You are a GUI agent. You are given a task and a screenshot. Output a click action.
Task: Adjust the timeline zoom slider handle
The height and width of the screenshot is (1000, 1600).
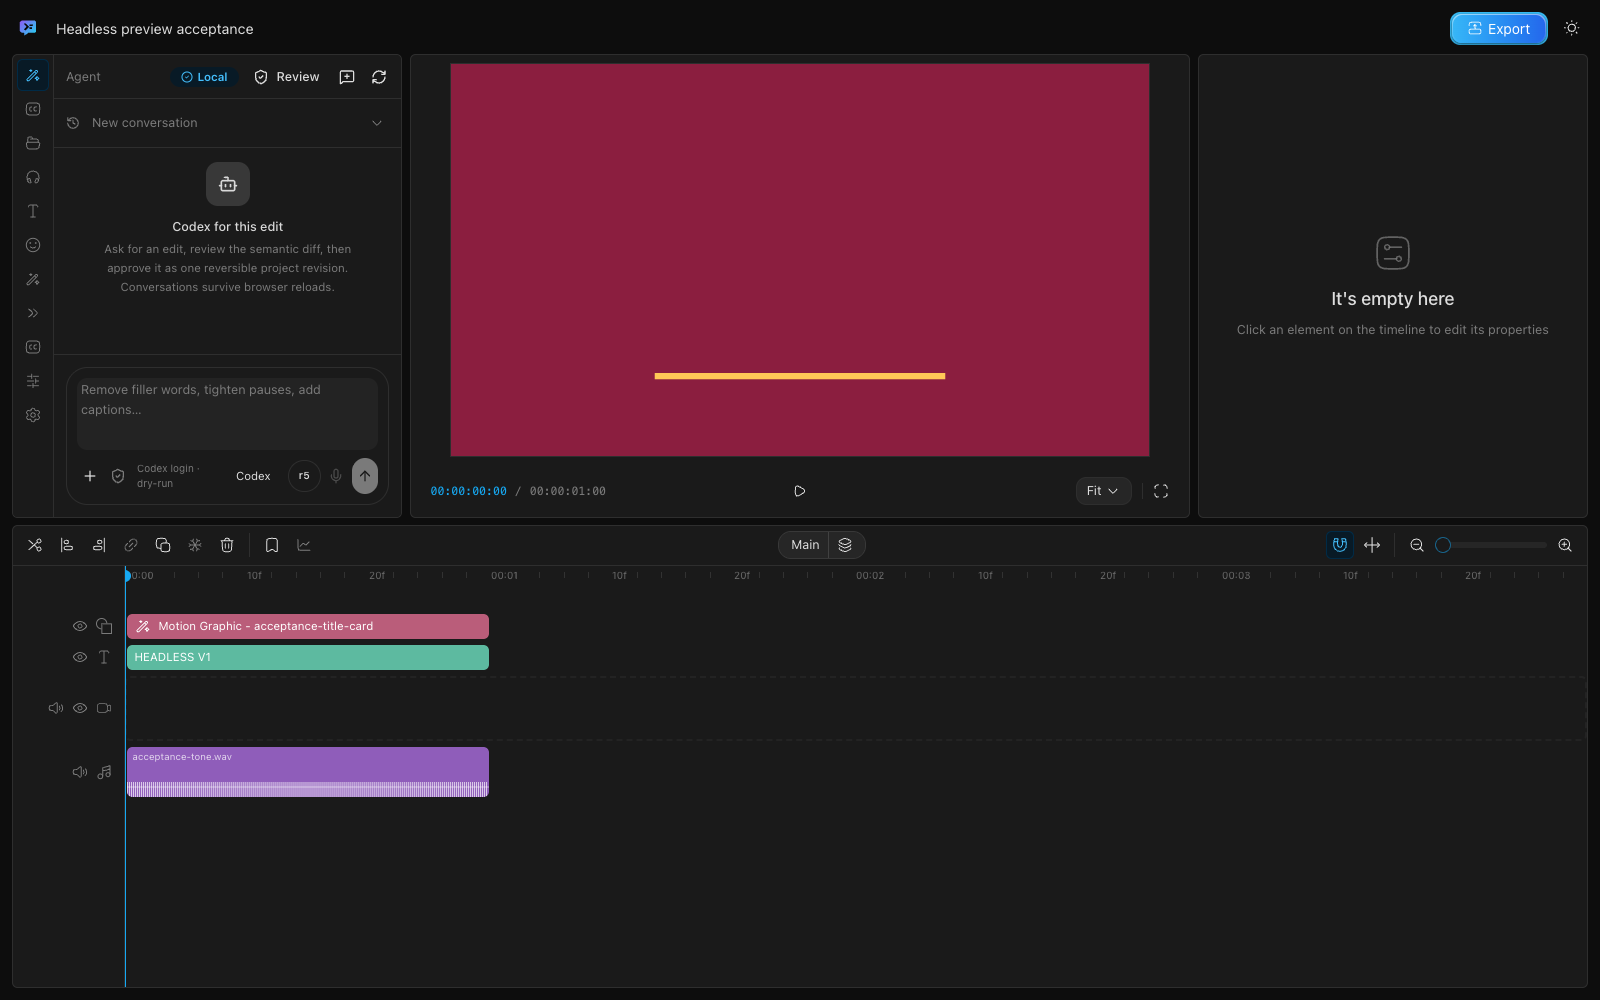(1443, 545)
